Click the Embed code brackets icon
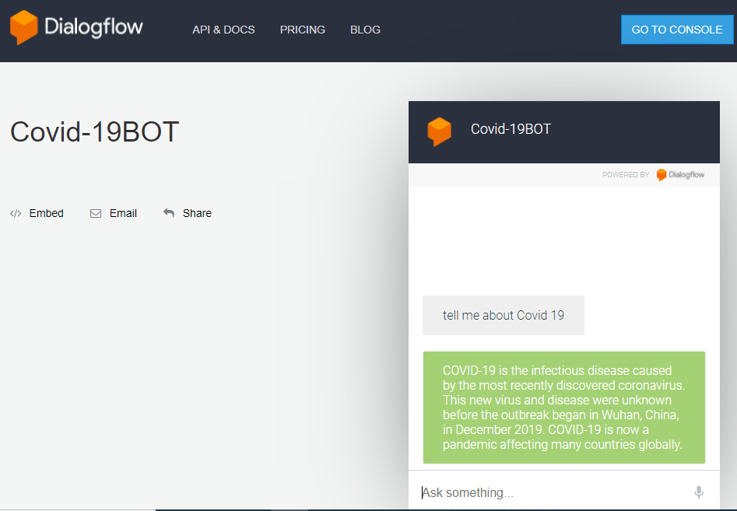Viewport: 737px width, 511px height. tap(16, 213)
